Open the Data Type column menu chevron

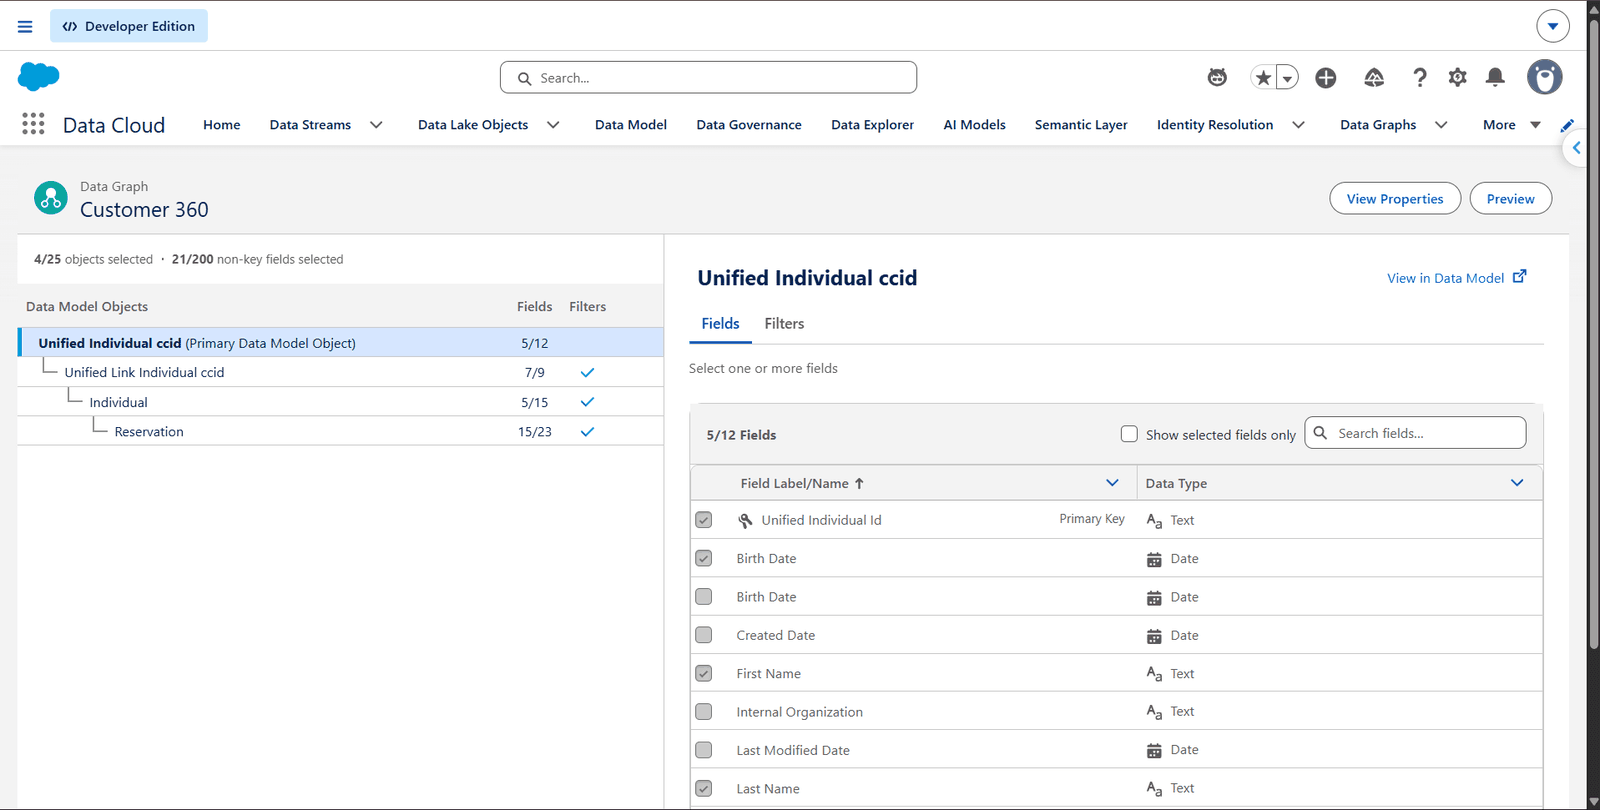click(x=1517, y=483)
